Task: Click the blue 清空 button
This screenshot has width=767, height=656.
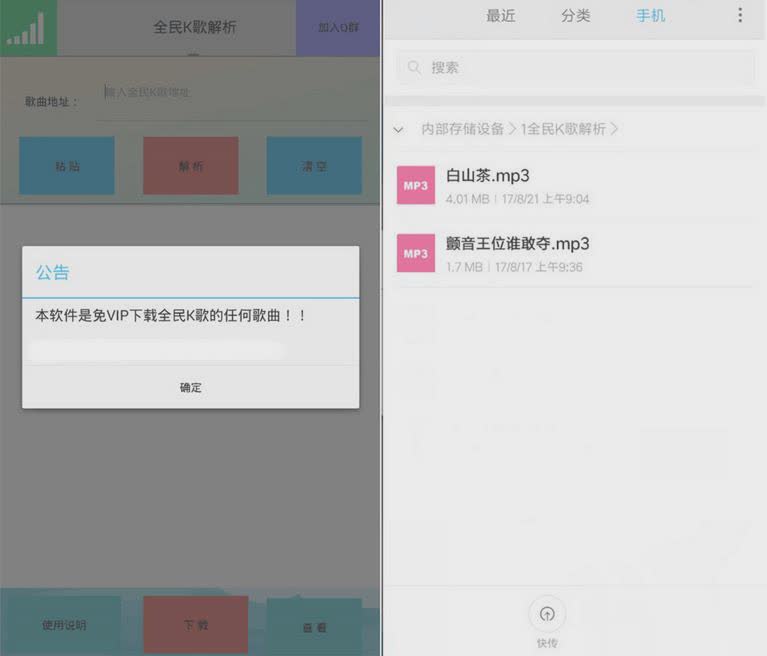Action: 314,166
